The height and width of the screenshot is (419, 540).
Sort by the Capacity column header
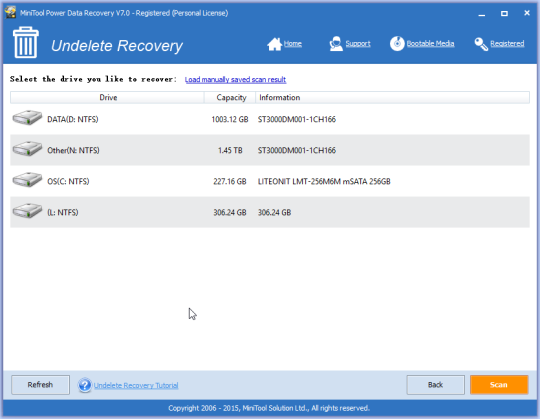[x=230, y=97]
